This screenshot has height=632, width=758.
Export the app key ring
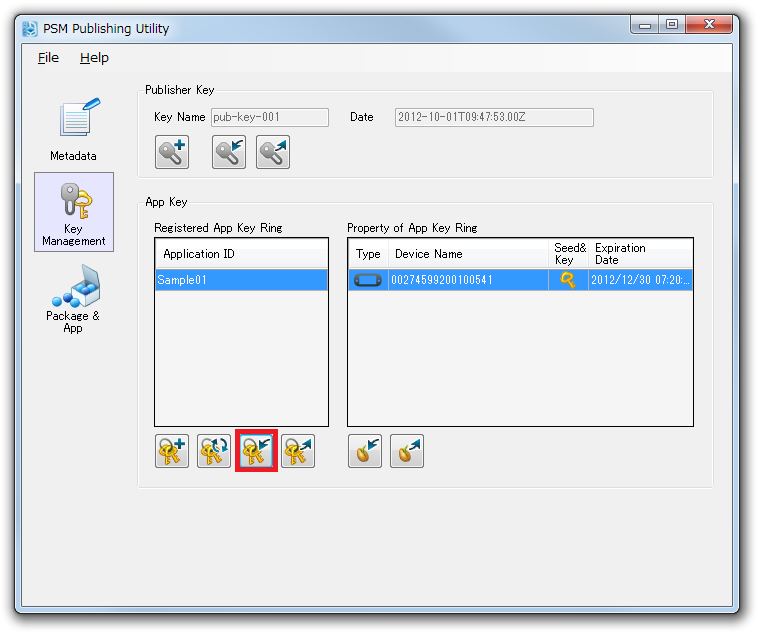pyautogui.click(x=298, y=452)
